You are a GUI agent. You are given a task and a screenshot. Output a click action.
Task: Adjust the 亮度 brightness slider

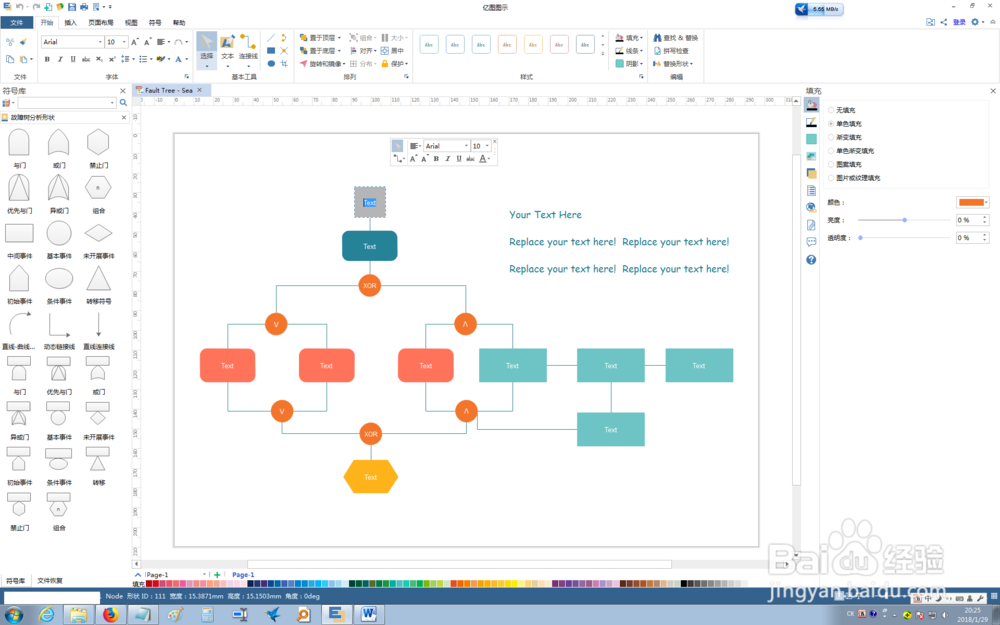pos(904,220)
